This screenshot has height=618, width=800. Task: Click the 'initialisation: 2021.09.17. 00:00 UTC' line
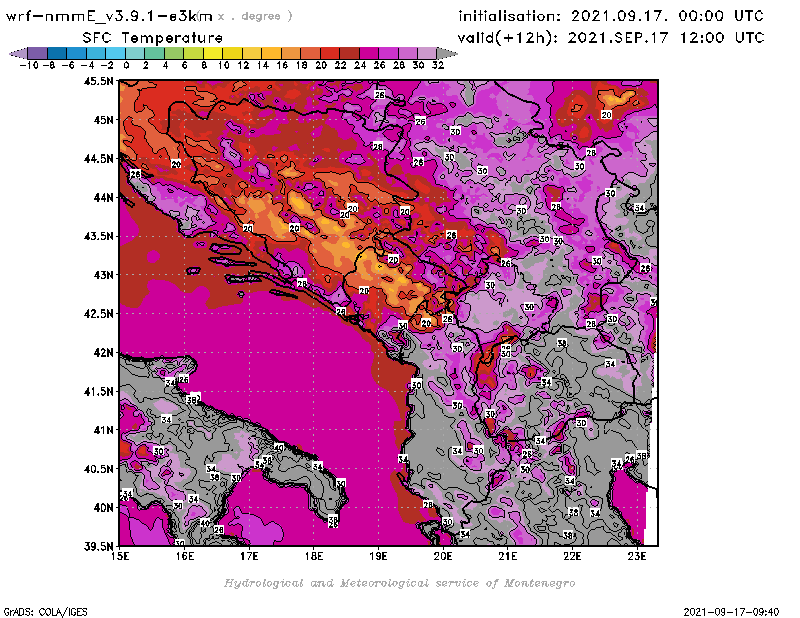point(611,16)
